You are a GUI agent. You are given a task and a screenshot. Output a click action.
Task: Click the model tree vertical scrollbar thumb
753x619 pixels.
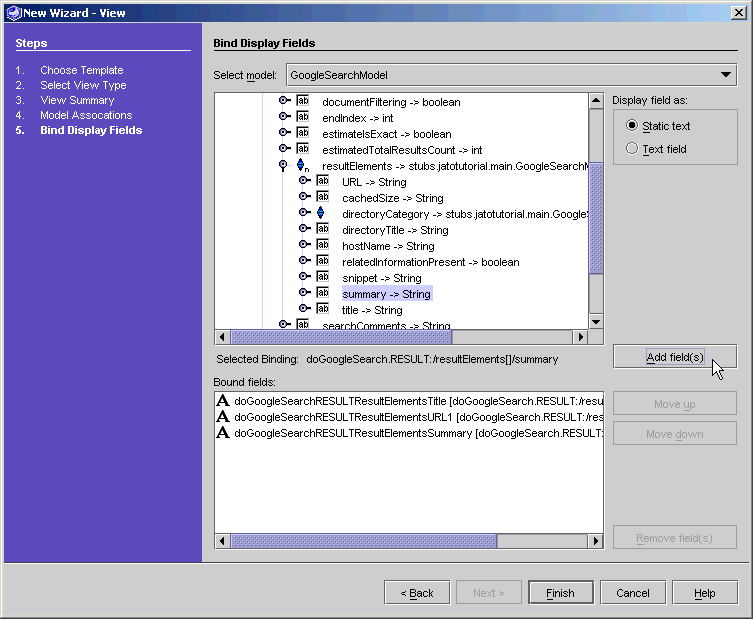point(596,218)
